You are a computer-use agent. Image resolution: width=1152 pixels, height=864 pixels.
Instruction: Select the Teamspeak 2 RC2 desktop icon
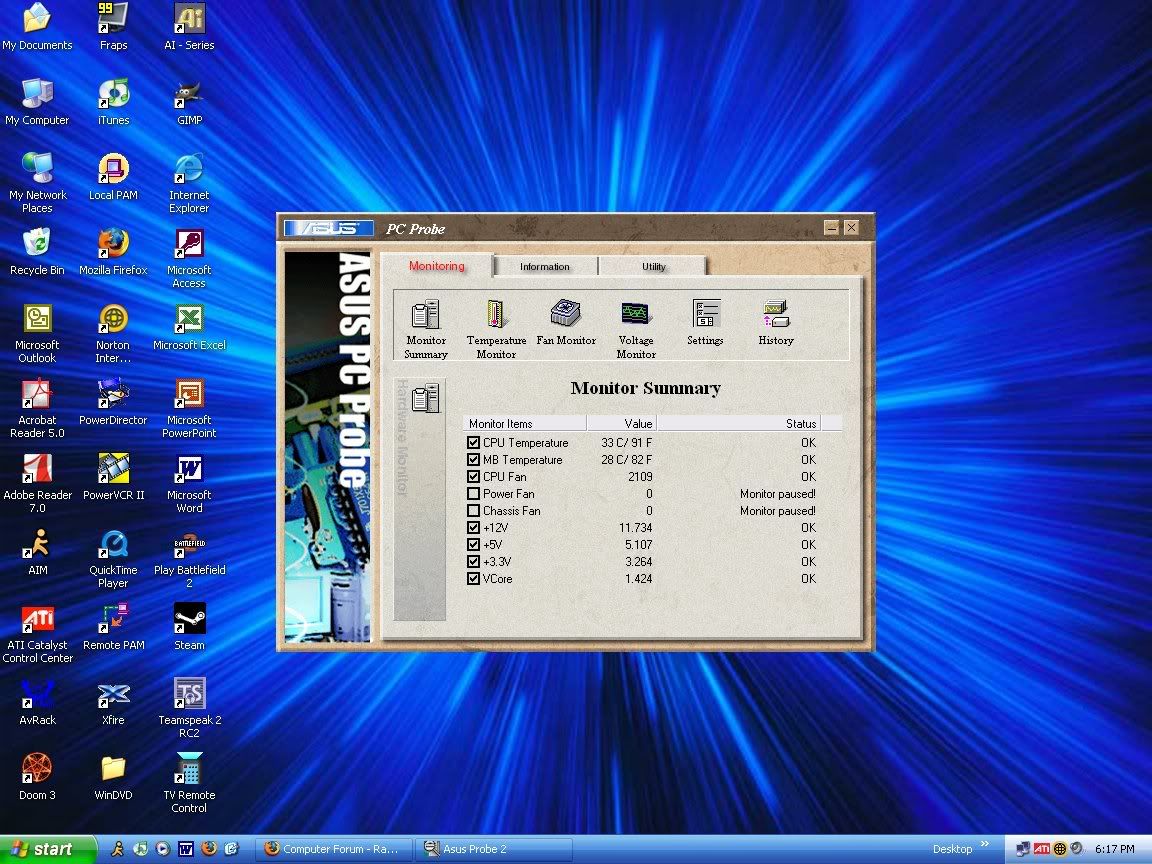pyautogui.click(x=189, y=708)
